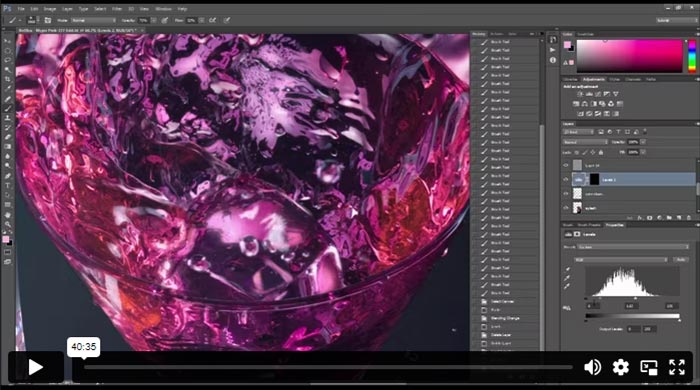Select the Levels 1 layer mask thumbnail
The width and height of the screenshot is (700, 390).
(x=594, y=179)
